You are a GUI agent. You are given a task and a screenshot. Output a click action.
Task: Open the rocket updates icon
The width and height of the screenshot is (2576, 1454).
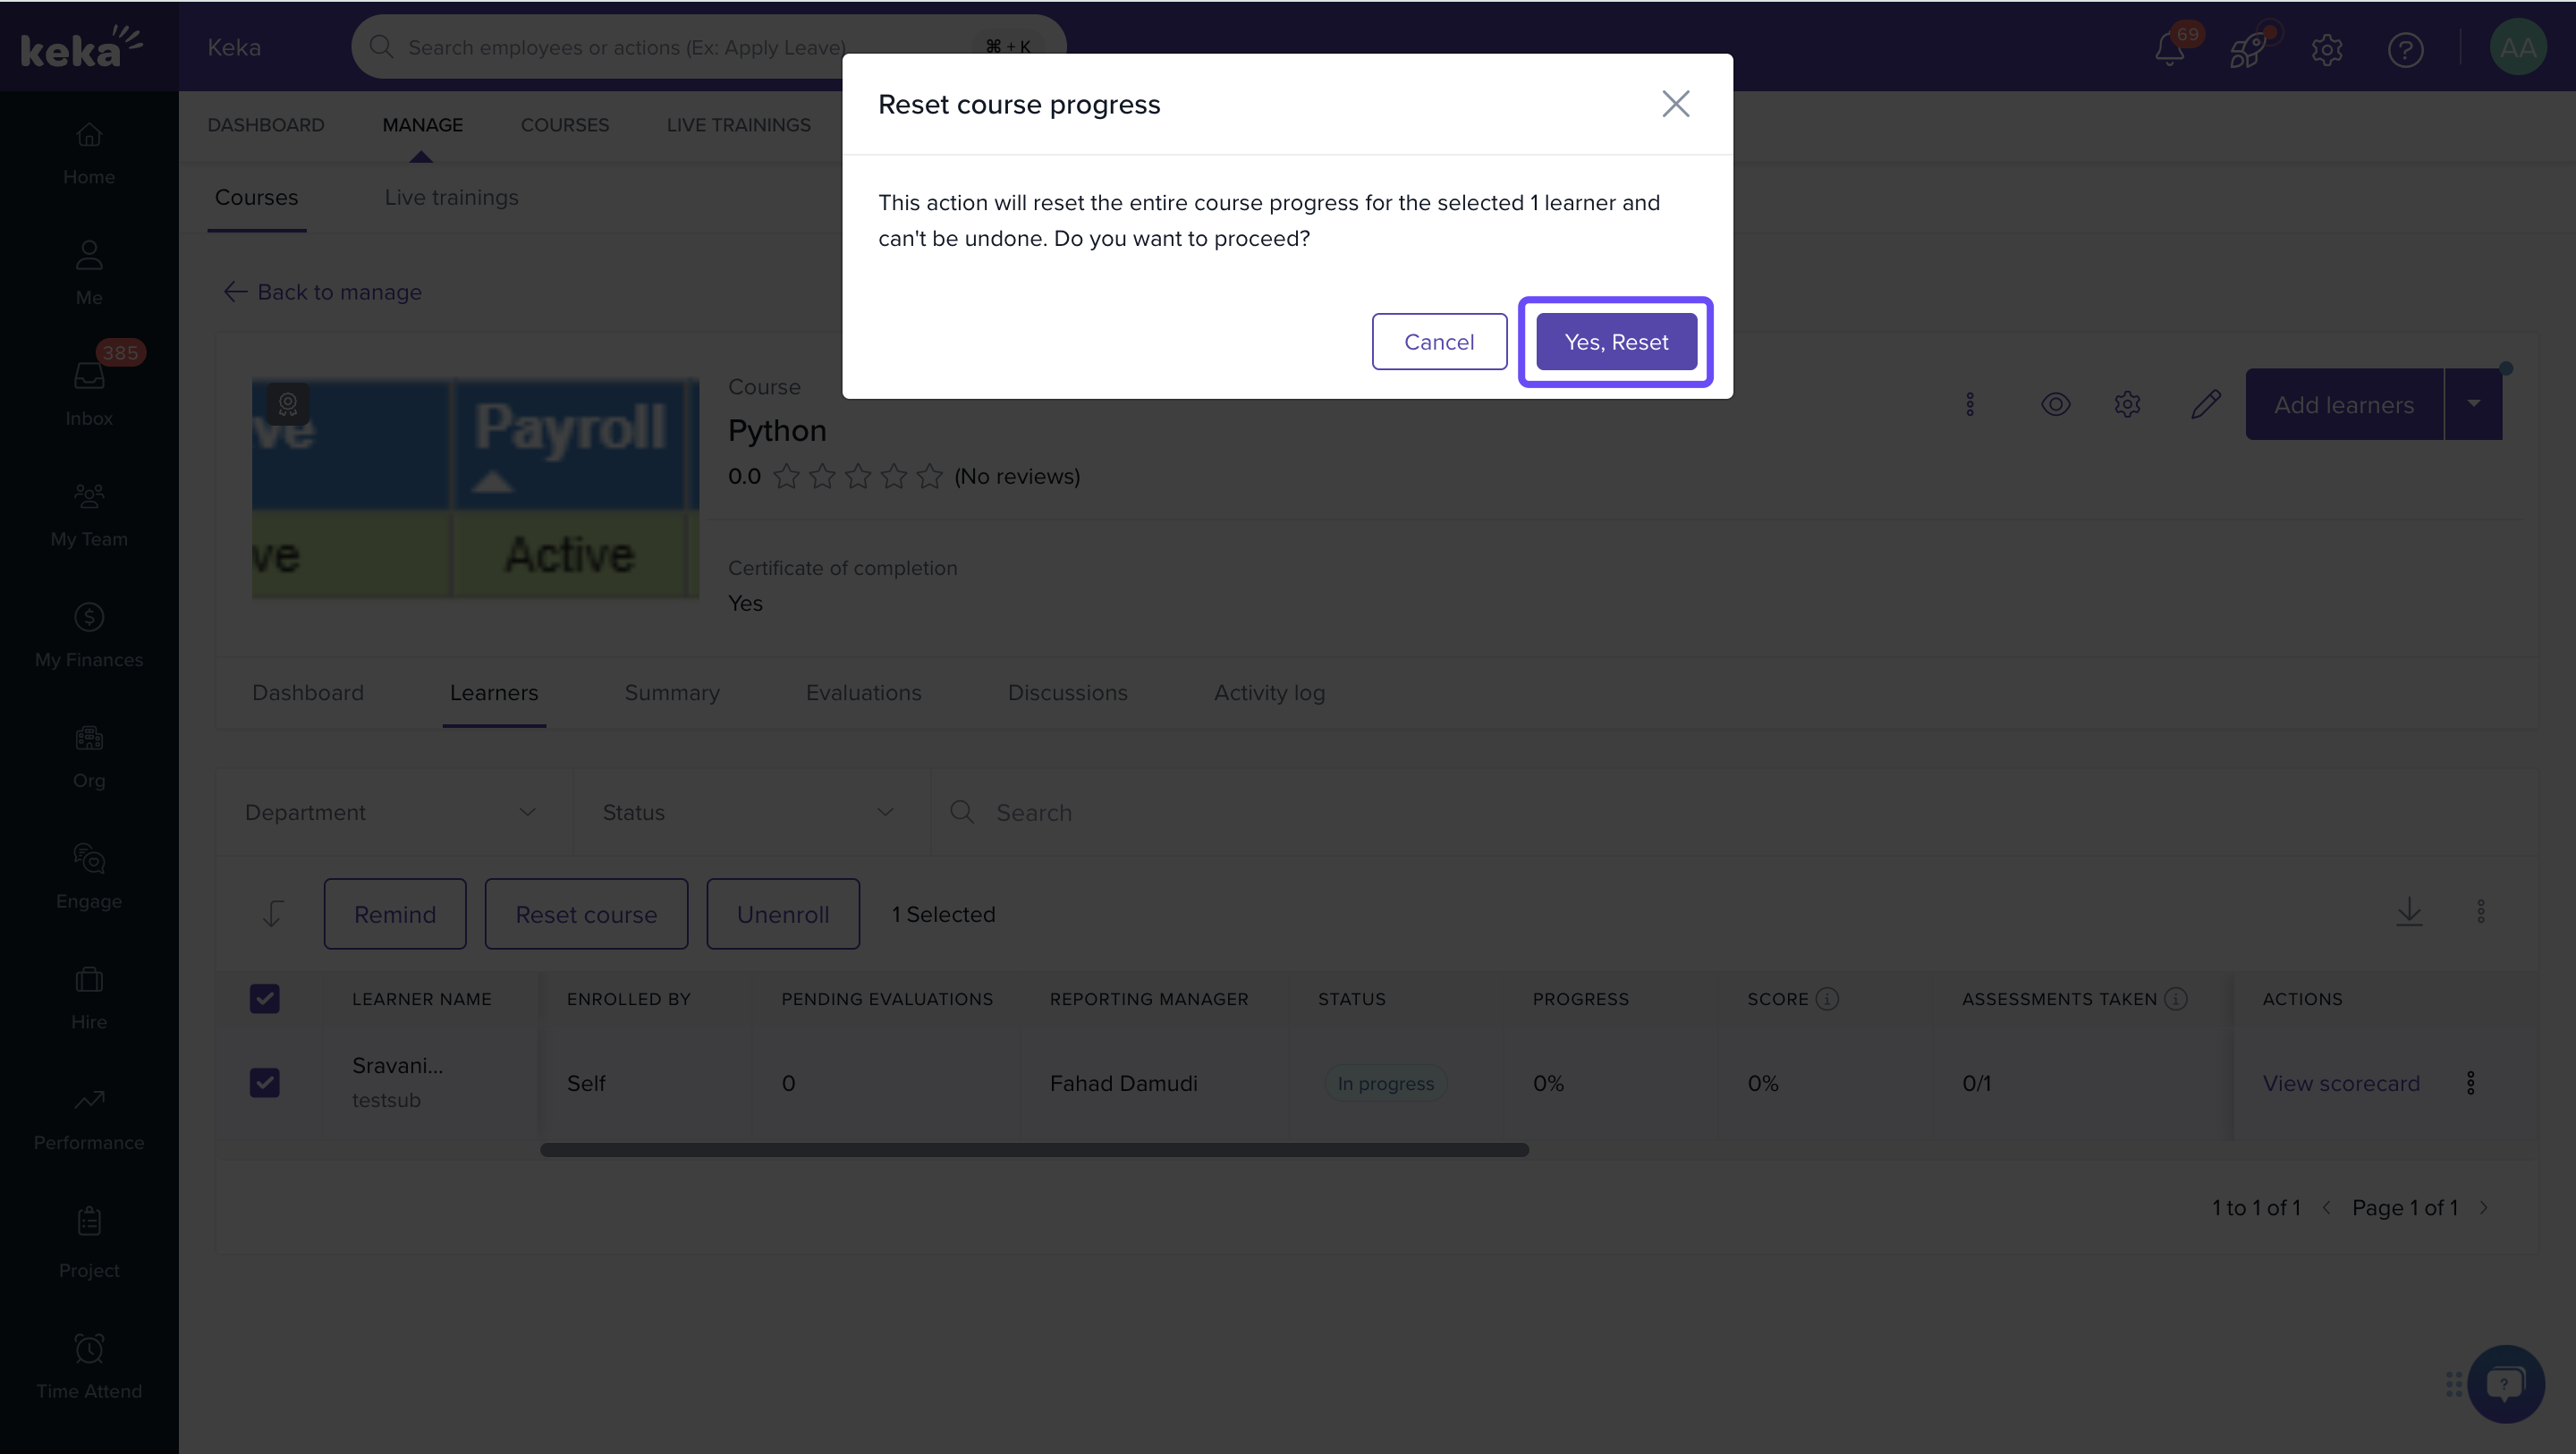click(2247, 48)
